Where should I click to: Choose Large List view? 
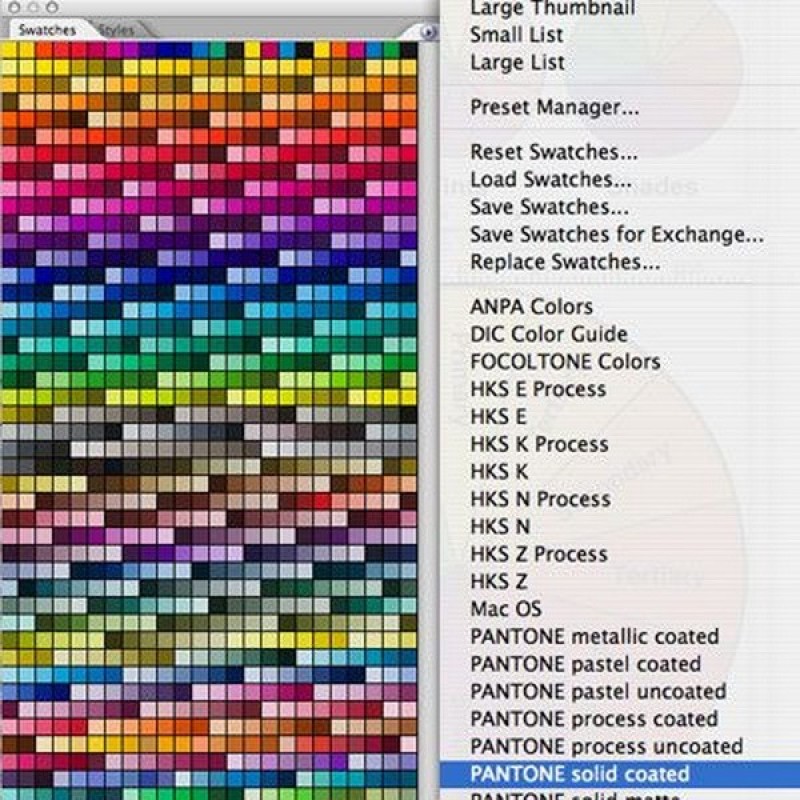[x=517, y=63]
